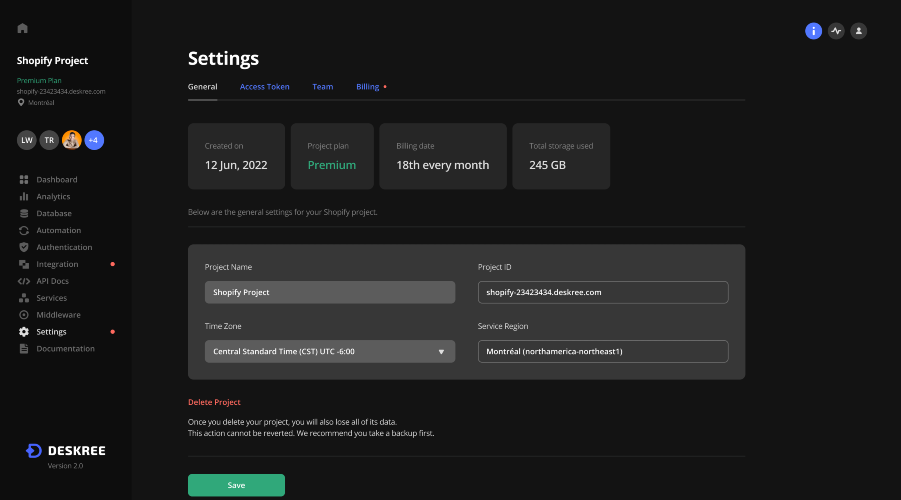Click the activity pulse icon
The height and width of the screenshot is (500, 901).
tap(836, 31)
